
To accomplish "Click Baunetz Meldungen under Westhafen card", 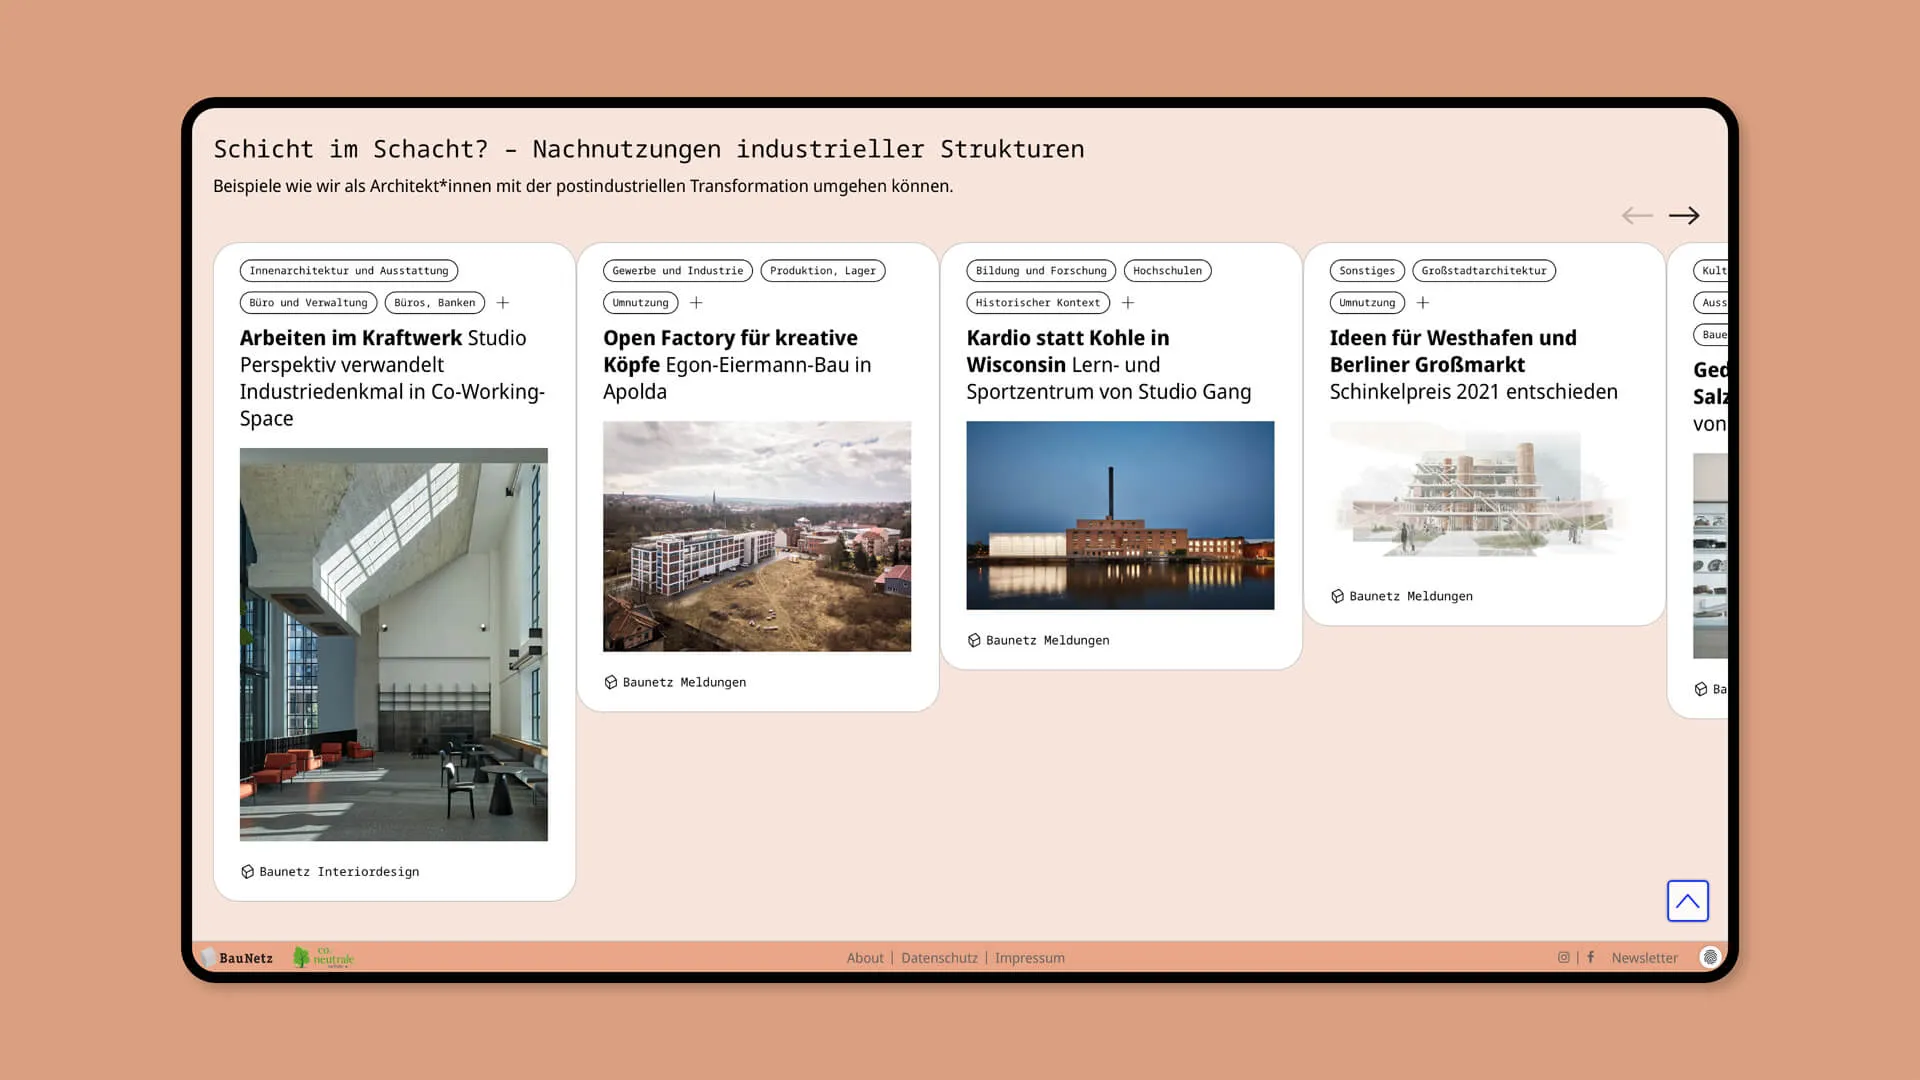I will 1411,596.
